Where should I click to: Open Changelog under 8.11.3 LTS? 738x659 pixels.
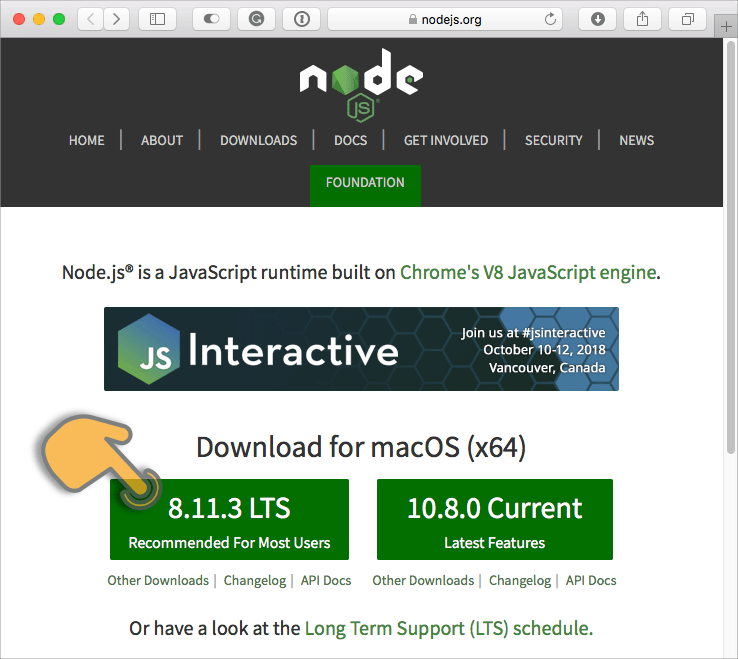coord(255,580)
